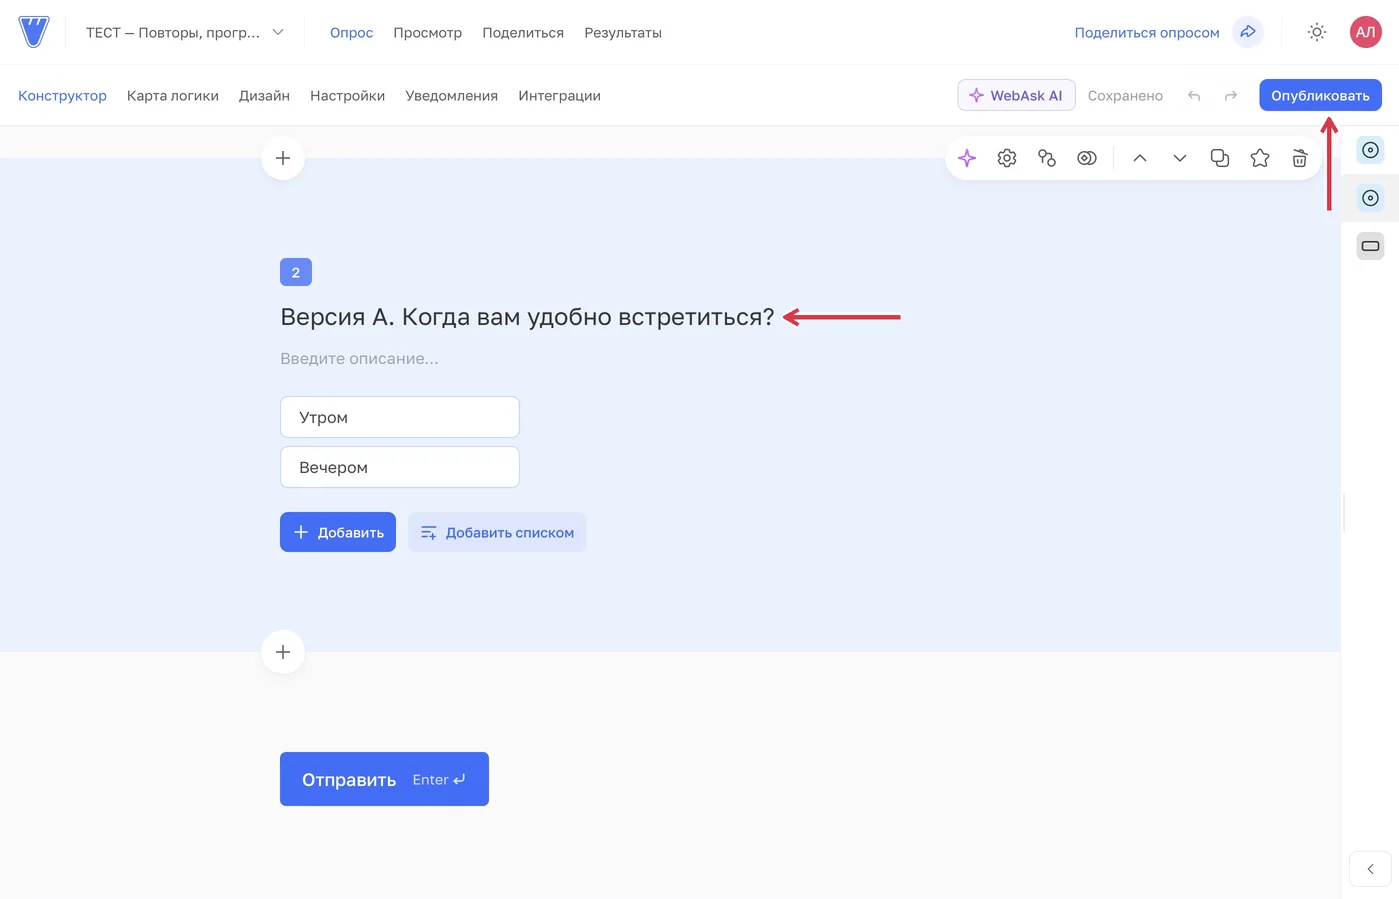1399x899 pixels.
Task: Click the Введите описание field
Action: point(359,358)
